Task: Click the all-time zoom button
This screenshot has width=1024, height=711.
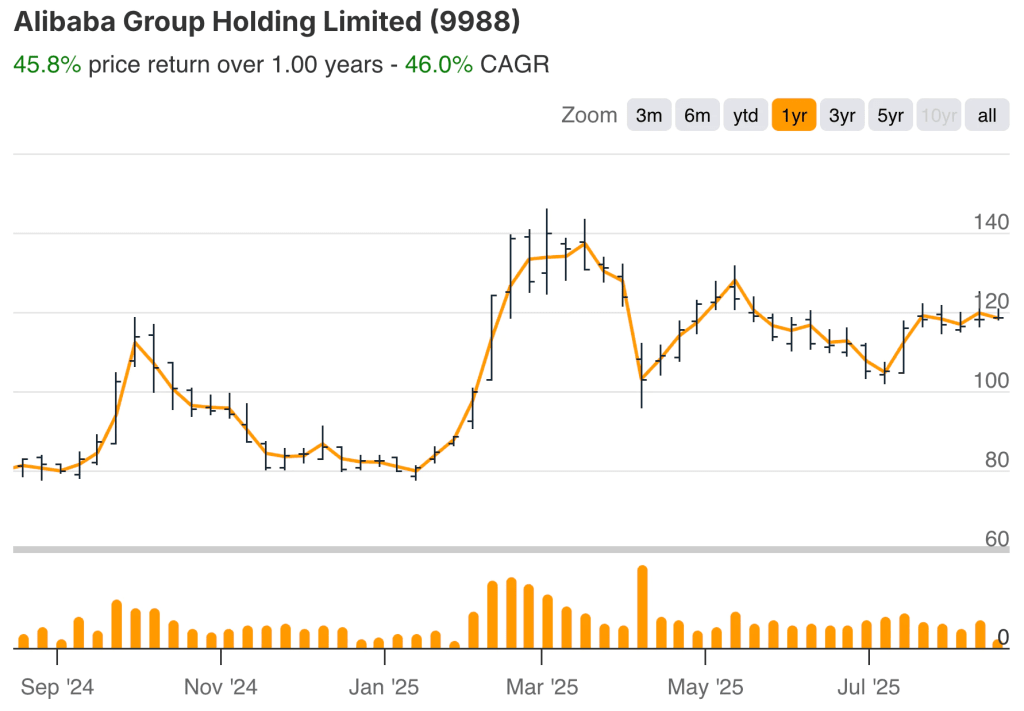Action: coord(987,115)
